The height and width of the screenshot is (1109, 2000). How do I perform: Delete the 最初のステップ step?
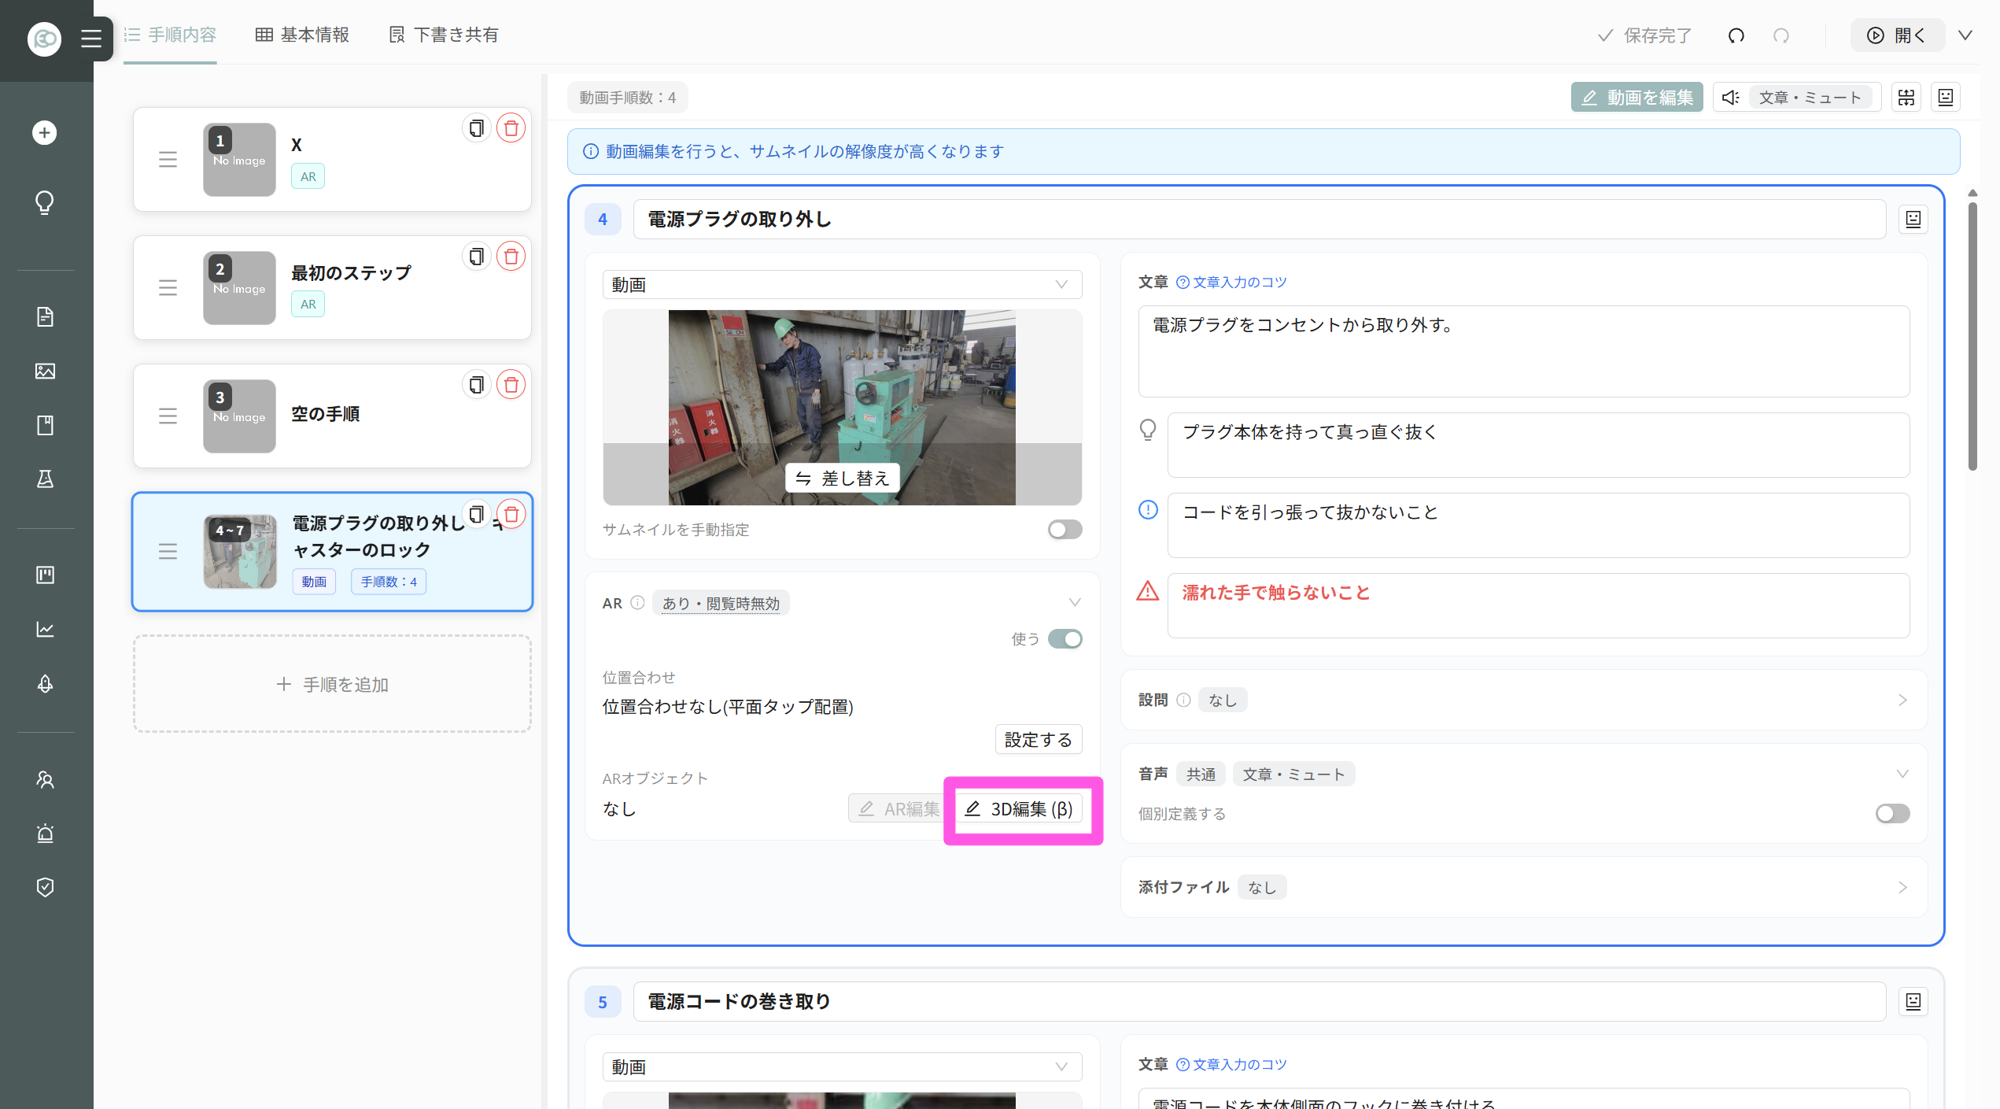click(511, 256)
